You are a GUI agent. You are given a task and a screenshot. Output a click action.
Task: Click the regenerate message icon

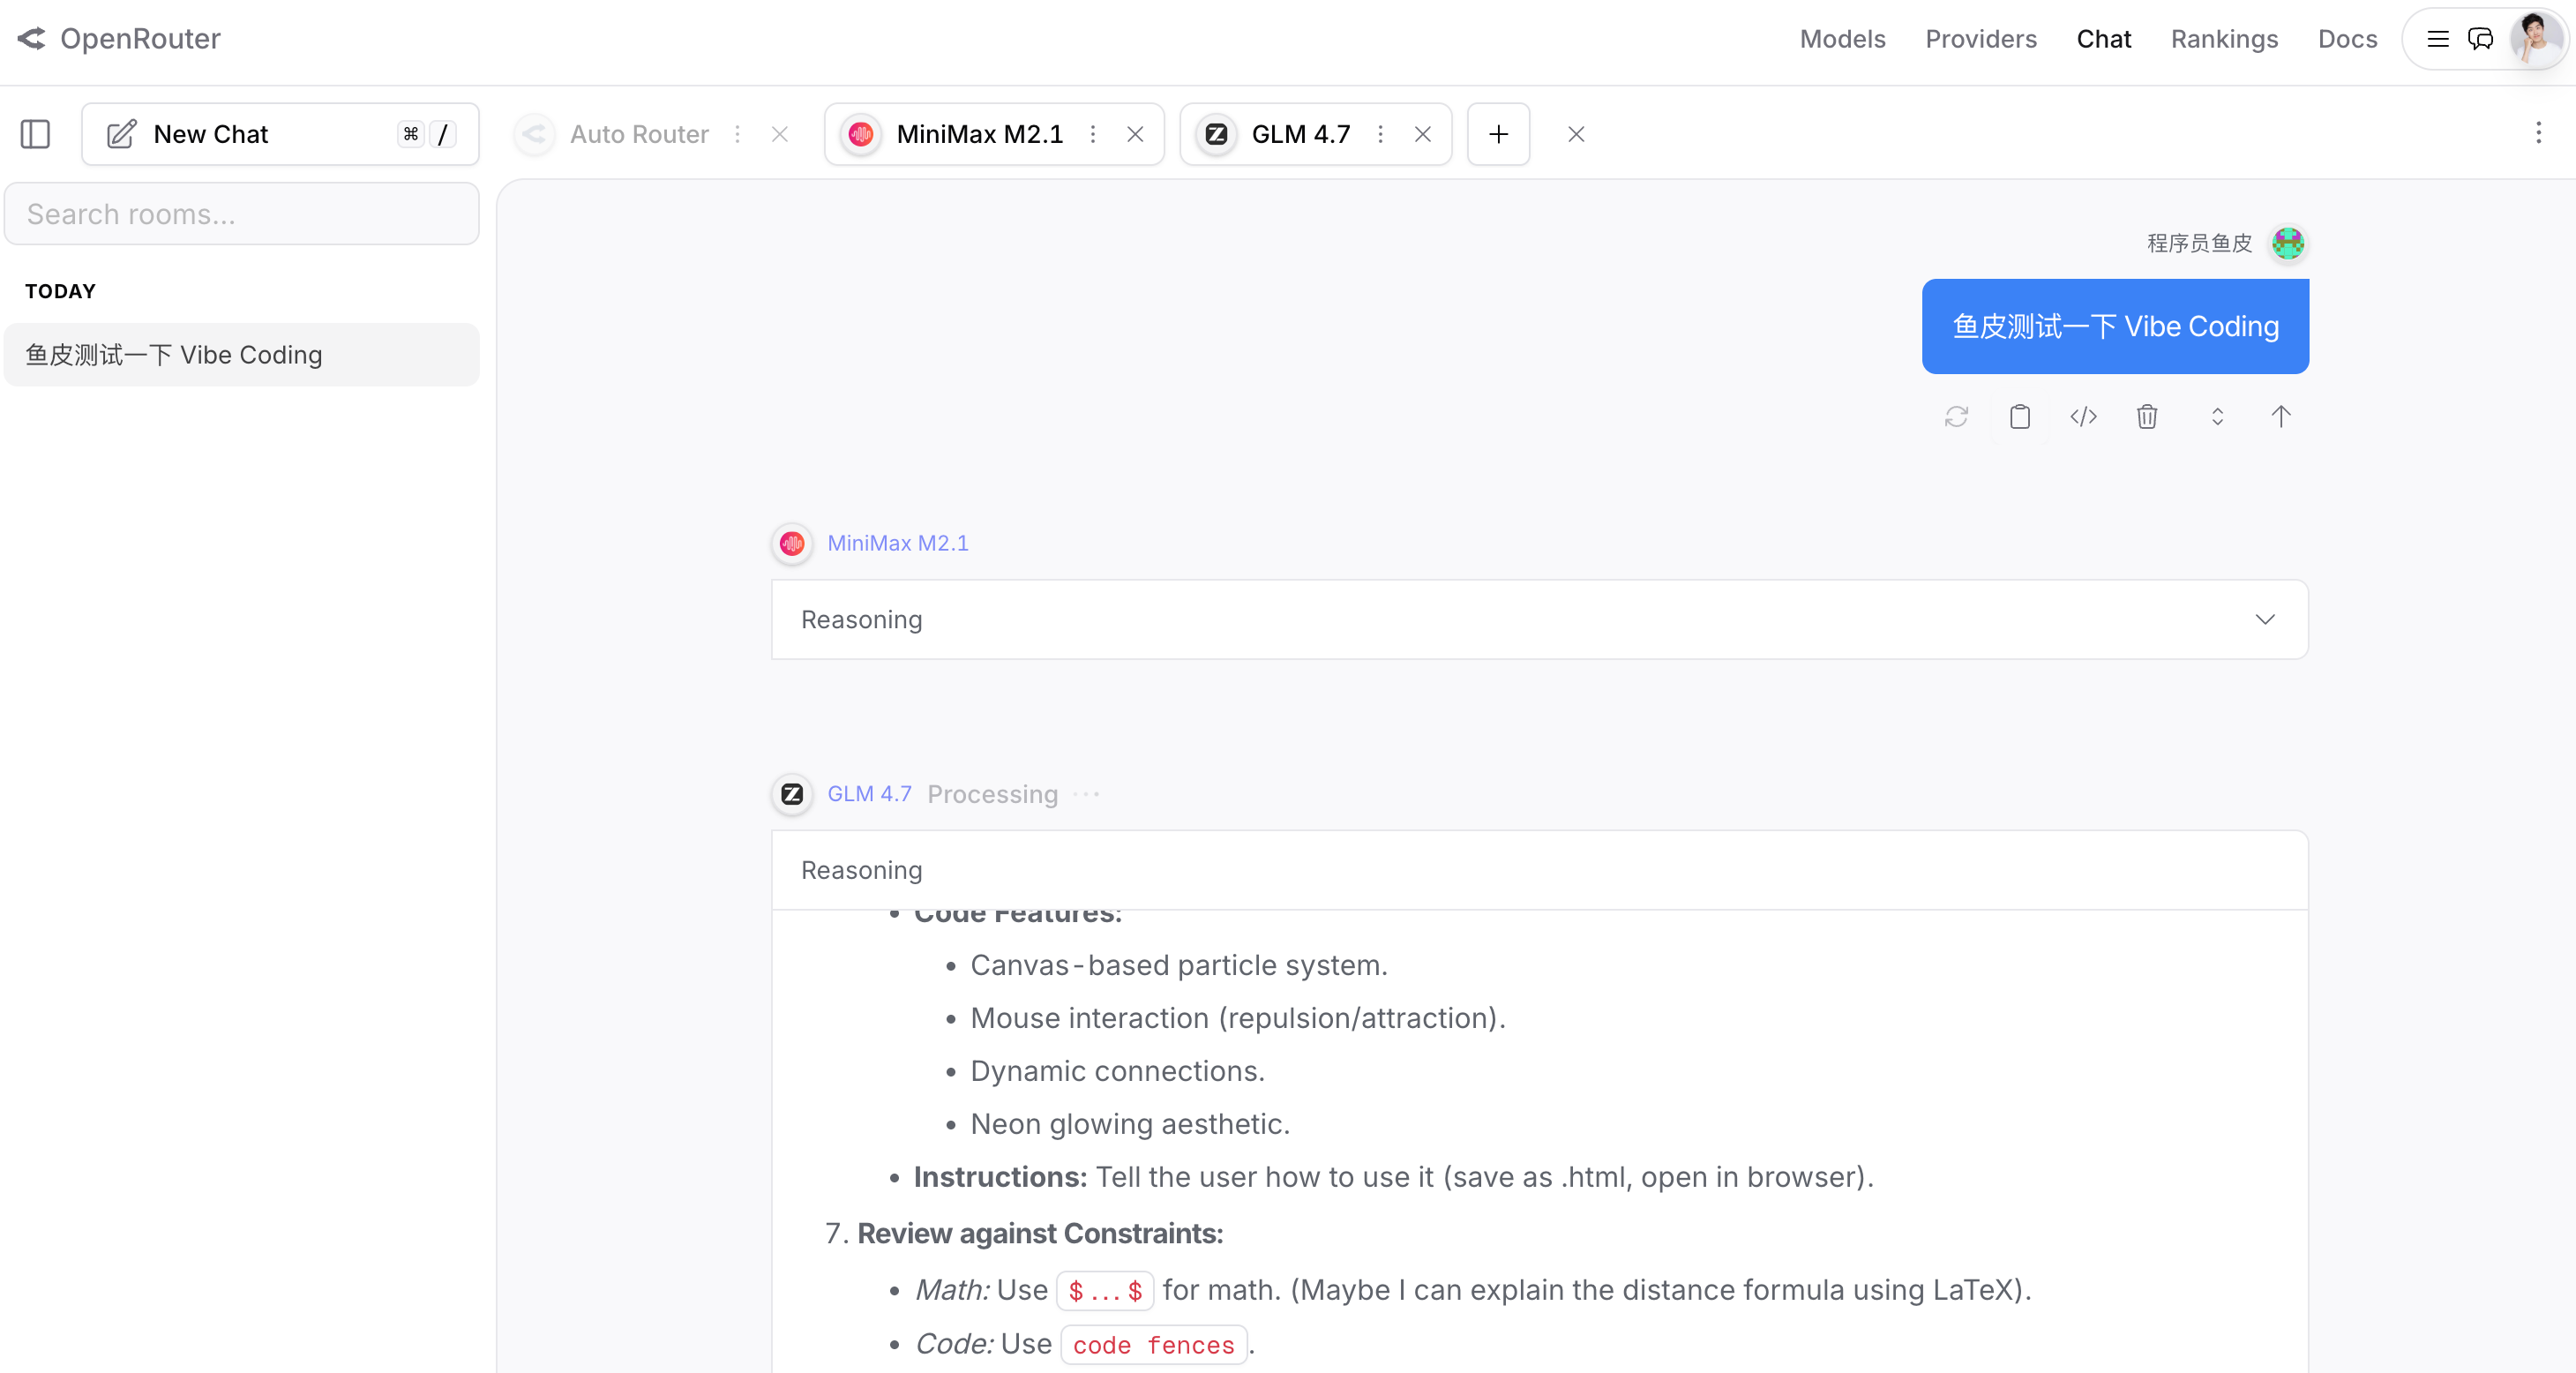(1956, 417)
